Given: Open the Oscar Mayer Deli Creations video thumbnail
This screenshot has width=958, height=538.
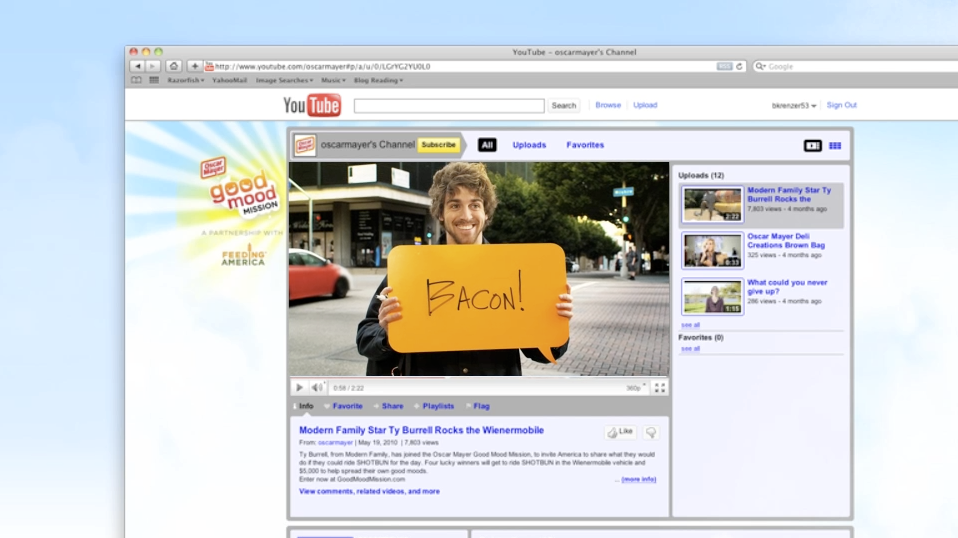Looking at the screenshot, I should [712, 250].
